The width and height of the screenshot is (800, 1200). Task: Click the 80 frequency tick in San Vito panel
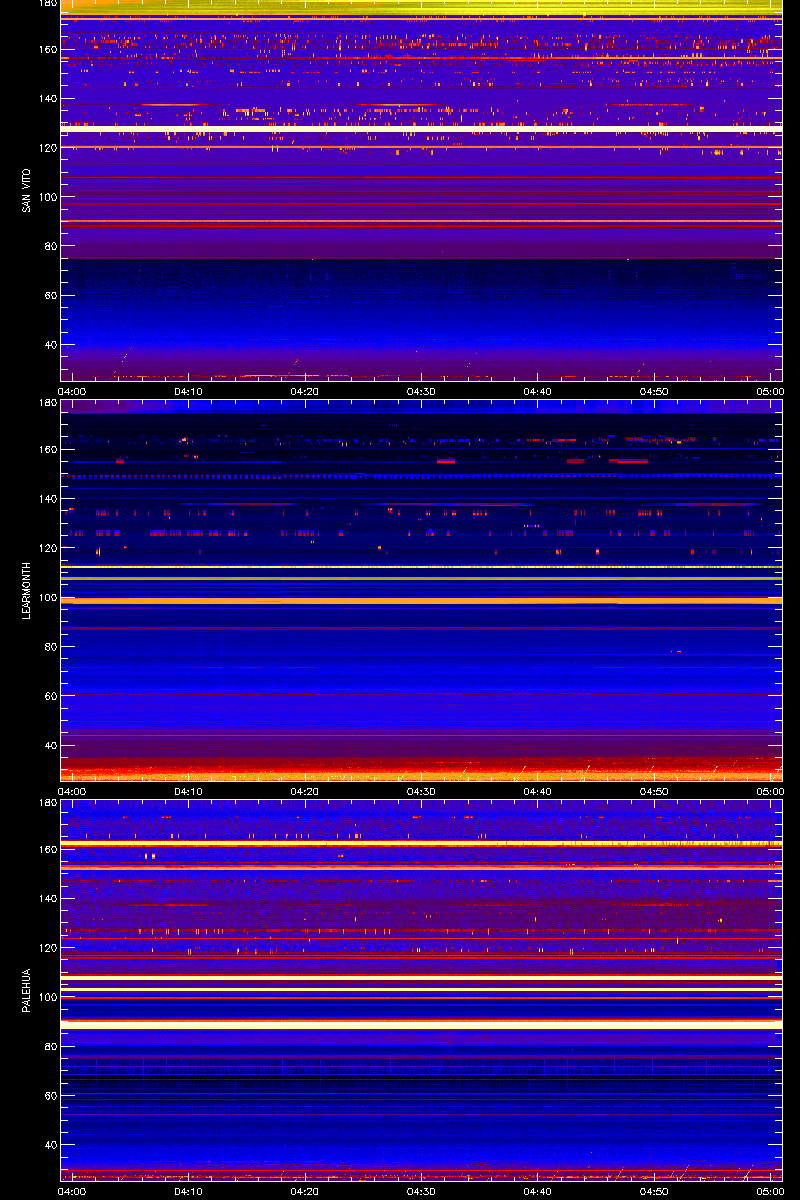[51, 246]
